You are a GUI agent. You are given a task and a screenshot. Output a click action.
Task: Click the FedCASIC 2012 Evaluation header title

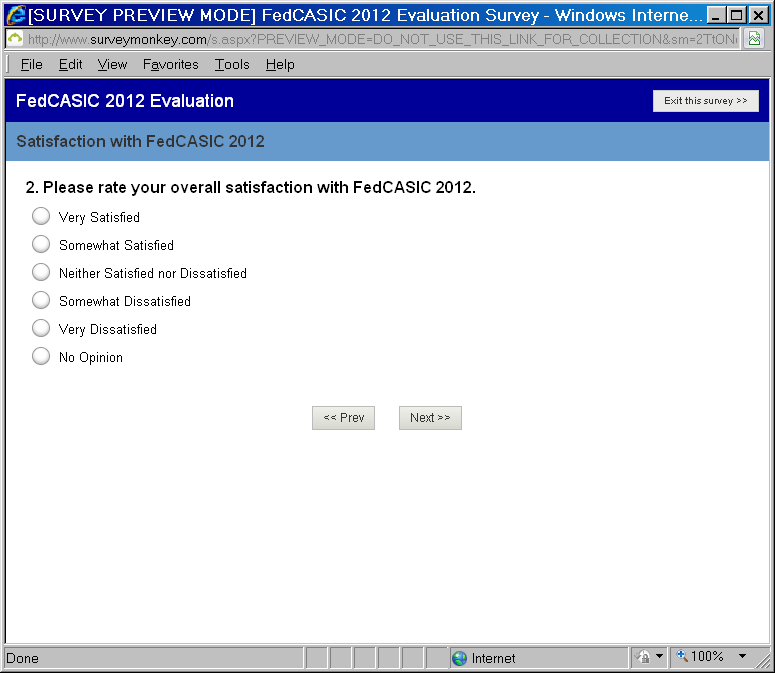[x=125, y=101]
